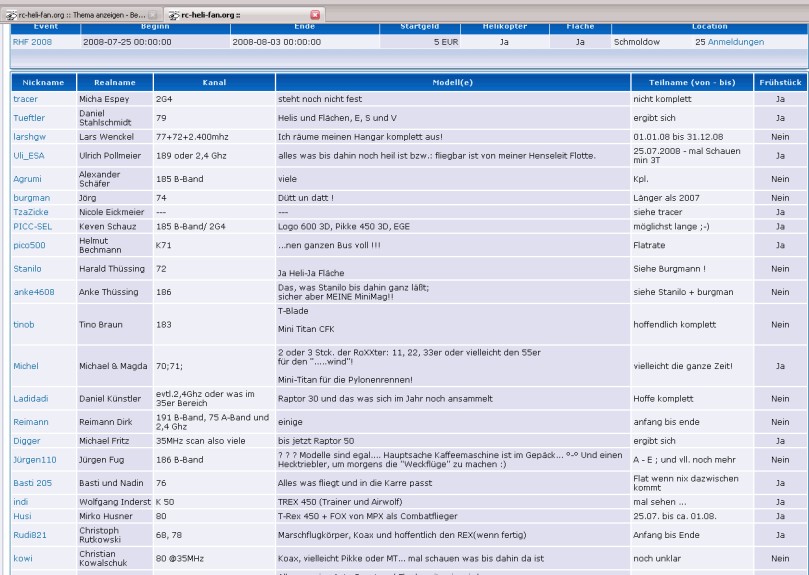The width and height of the screenshot is (809, 575).
Task: Select 'Marschflugkörper, Koax' model text
Action: point(402,535)
